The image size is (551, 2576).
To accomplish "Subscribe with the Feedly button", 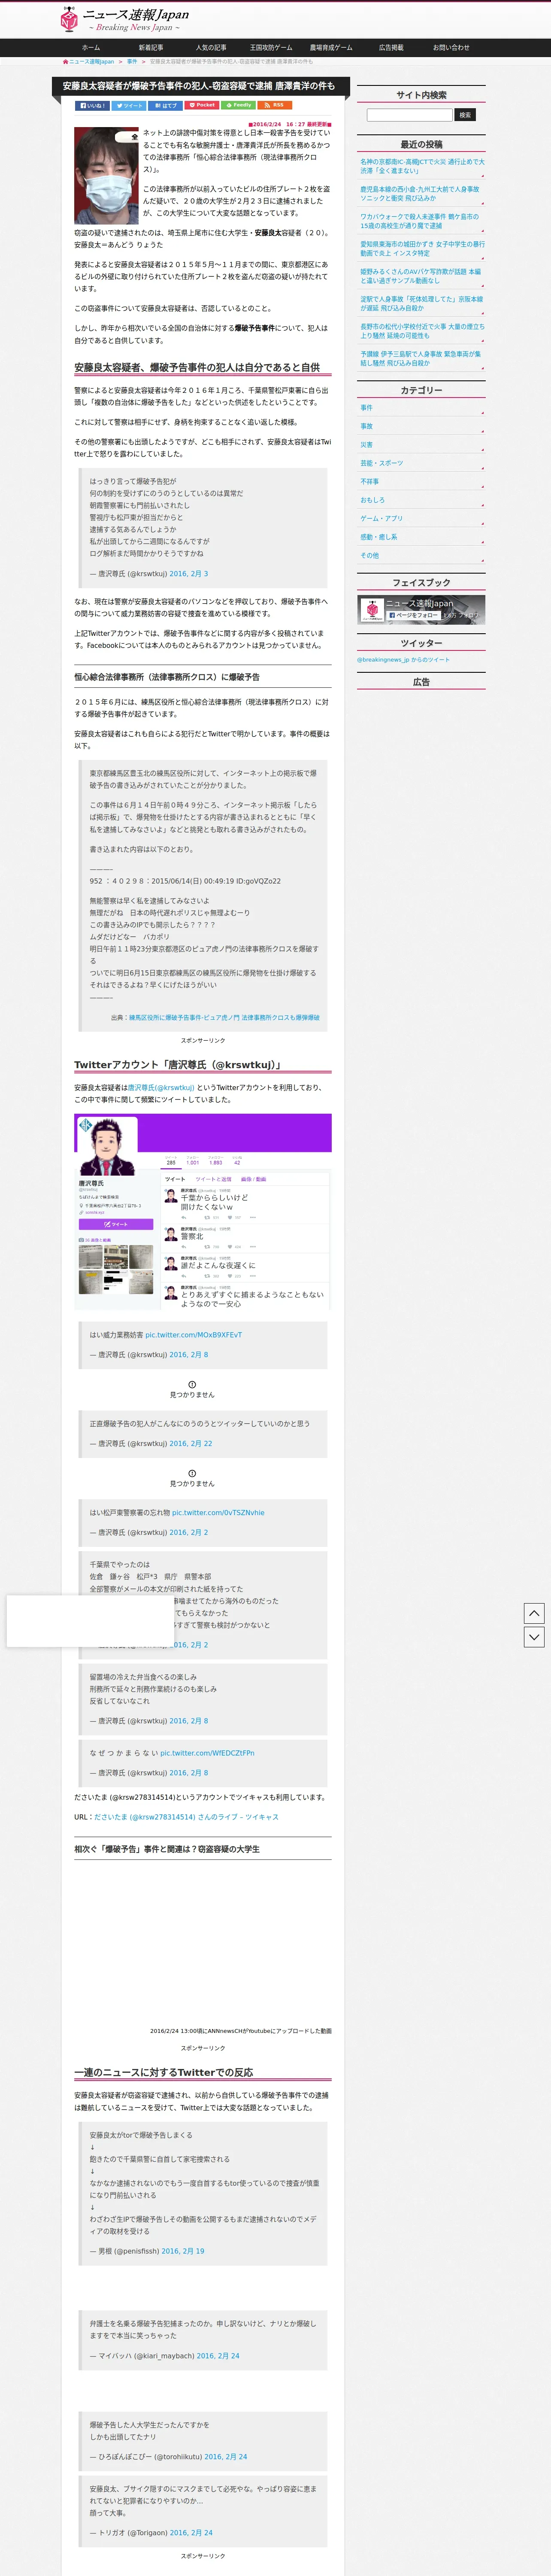I will pos(238,105).
